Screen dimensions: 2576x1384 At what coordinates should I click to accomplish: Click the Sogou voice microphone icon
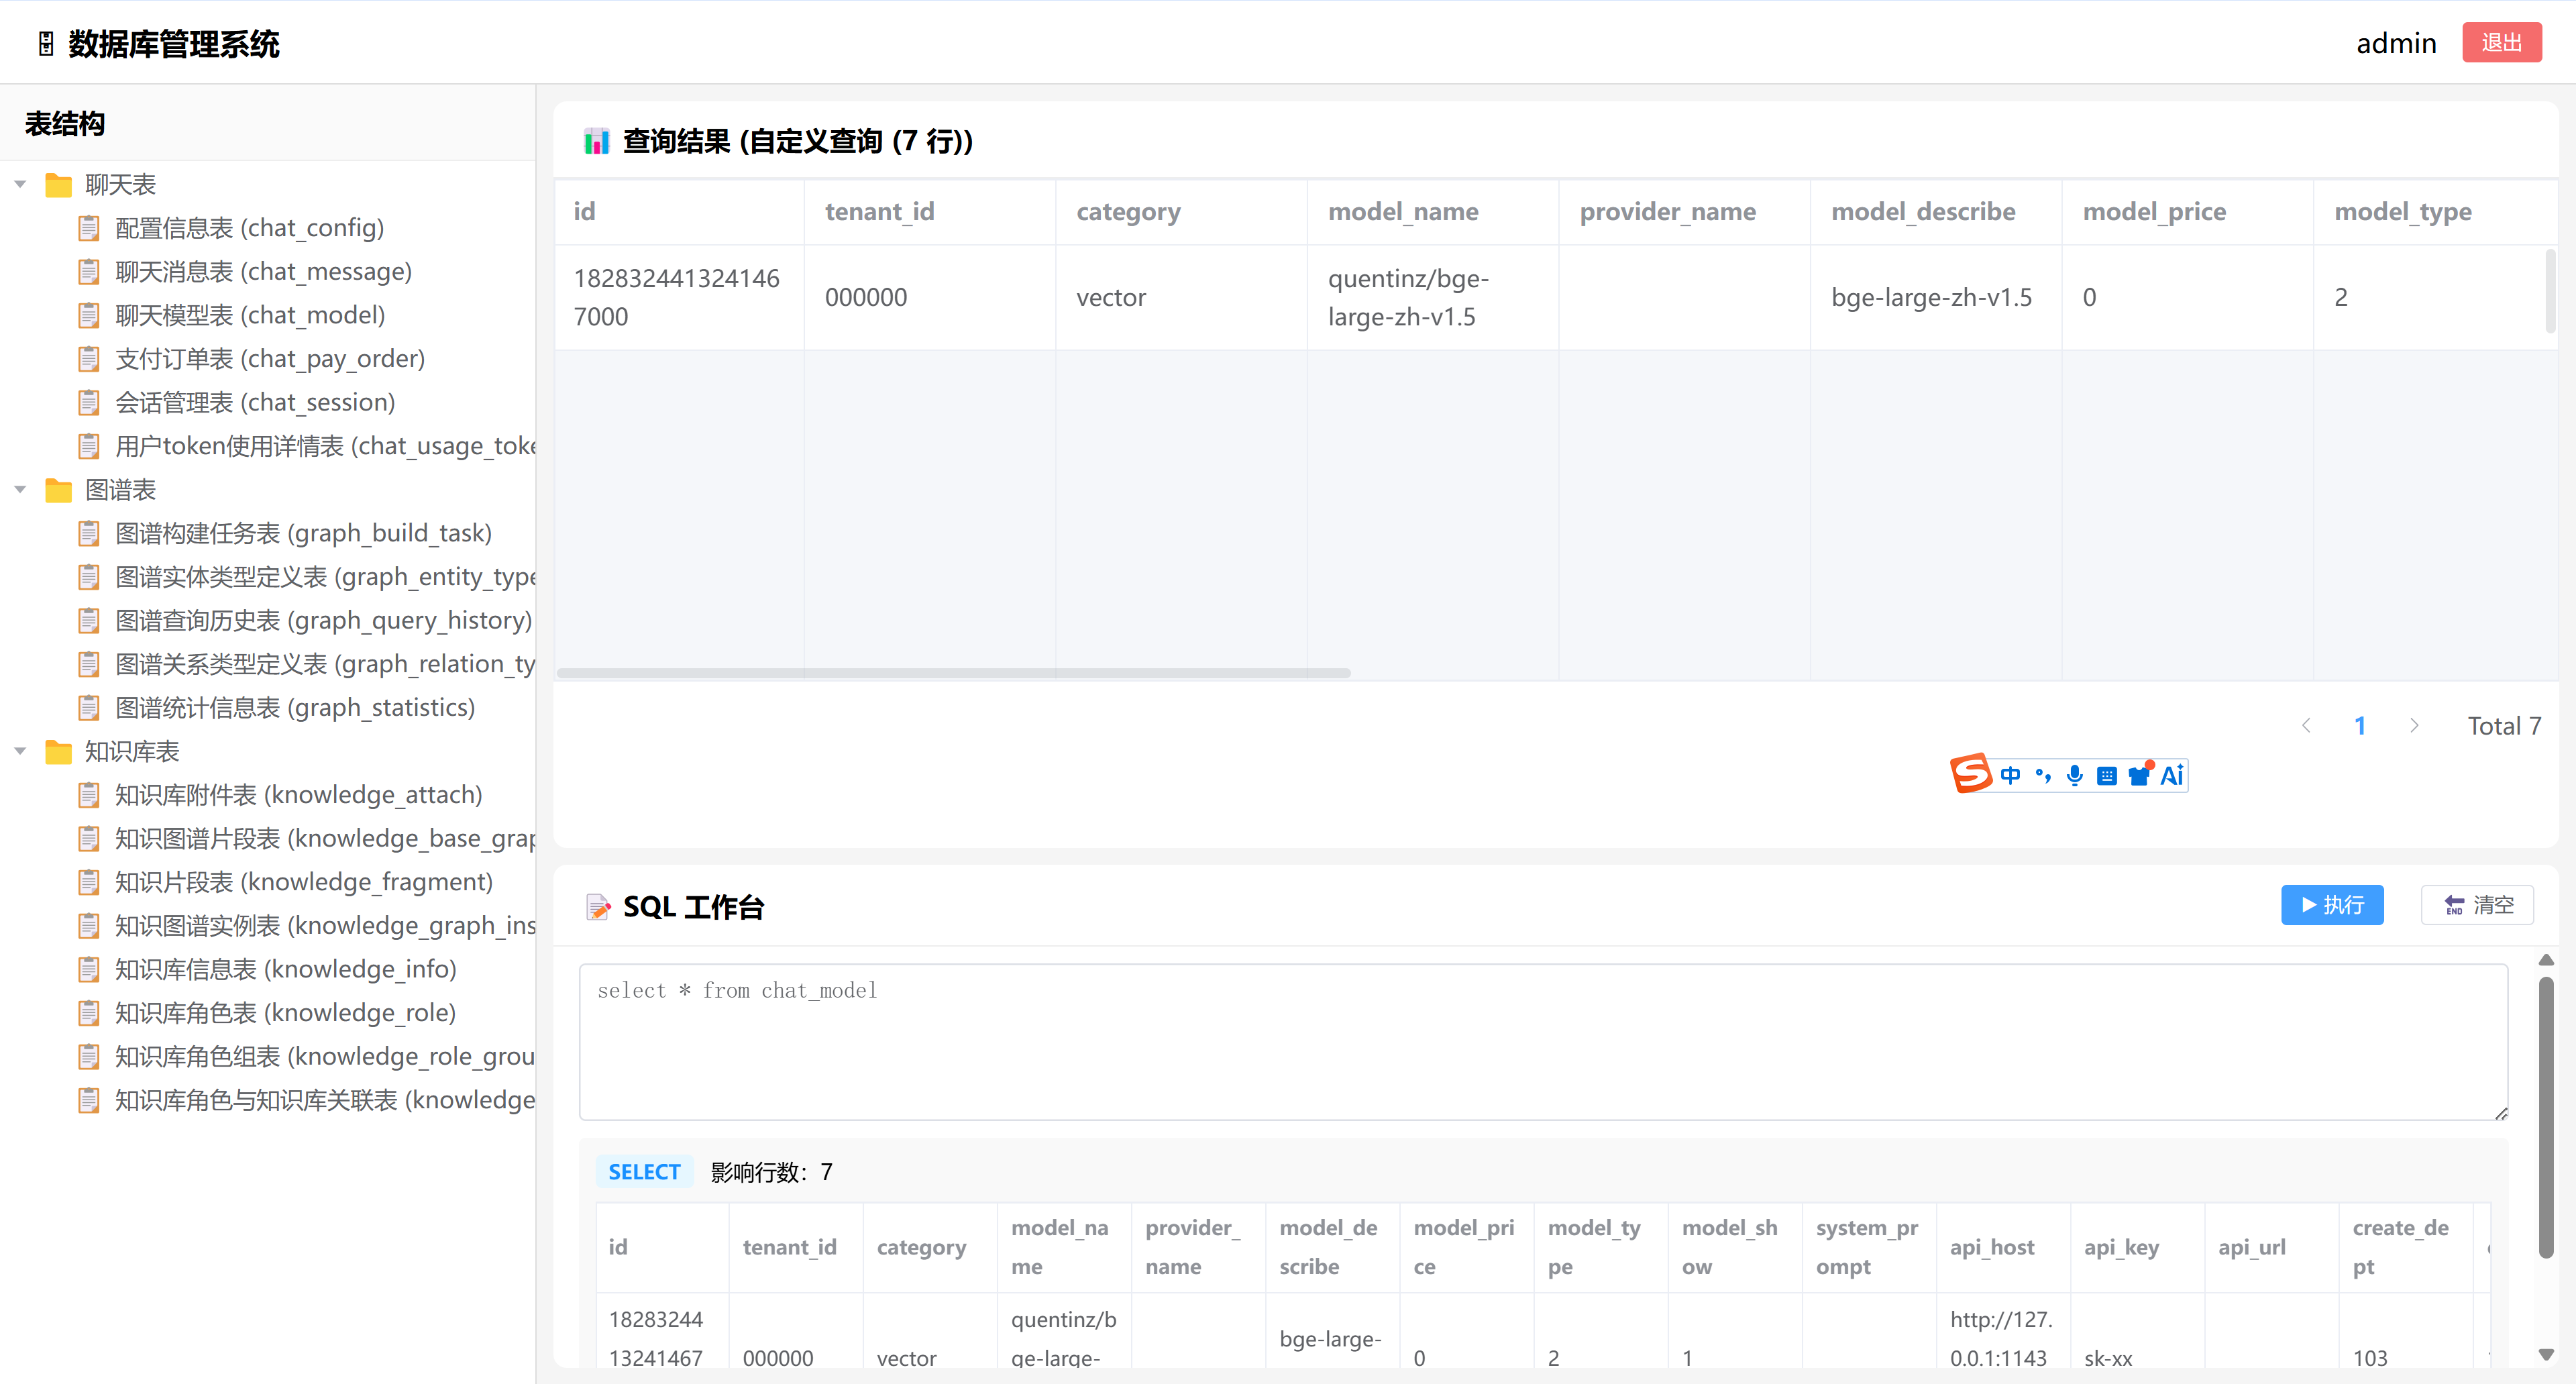[2075, 775]
